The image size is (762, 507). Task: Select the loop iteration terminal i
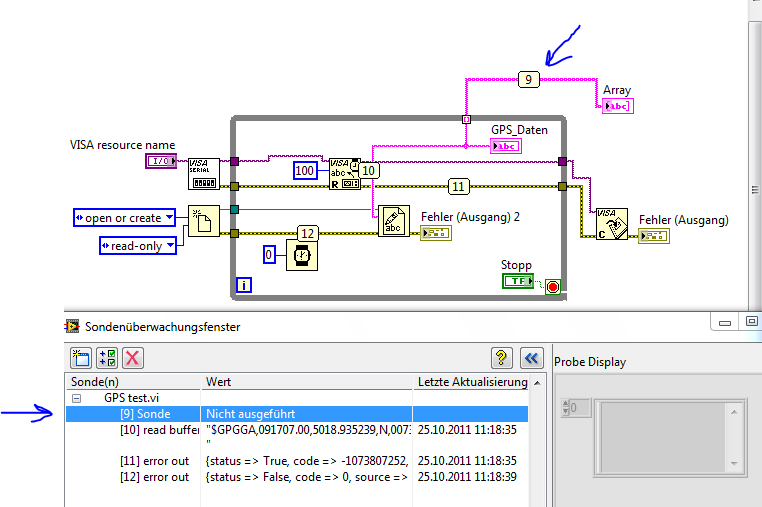click(244, 285)
